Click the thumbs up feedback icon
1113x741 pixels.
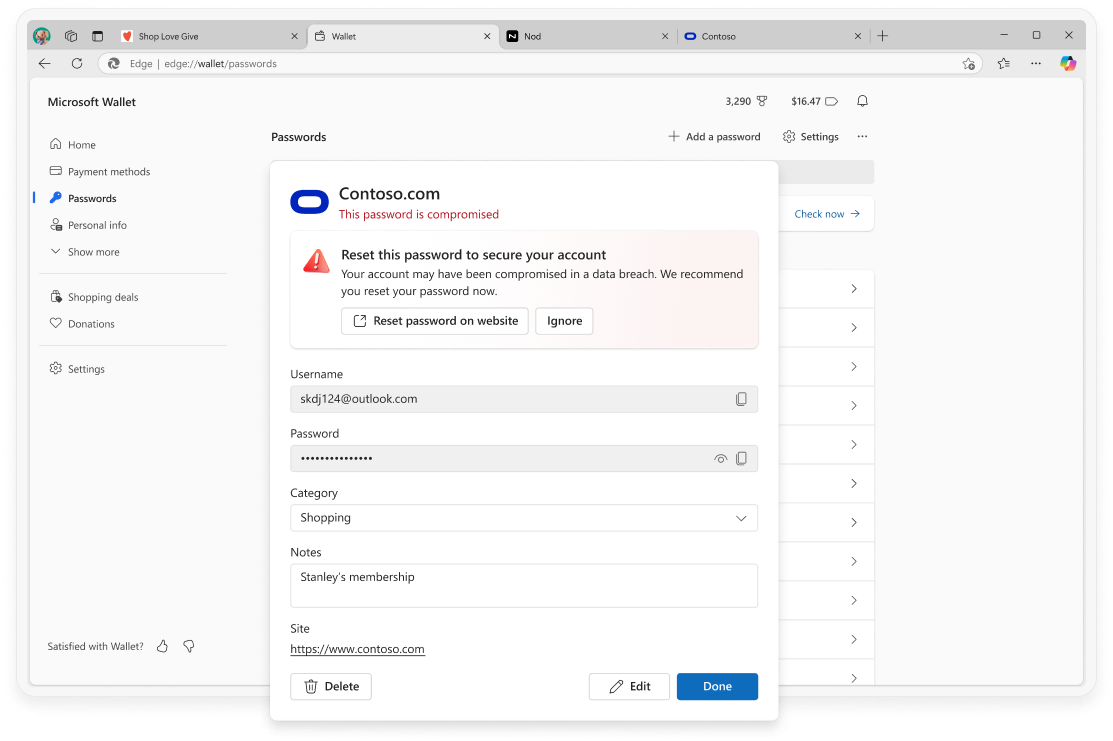click(x=163, y=647)
